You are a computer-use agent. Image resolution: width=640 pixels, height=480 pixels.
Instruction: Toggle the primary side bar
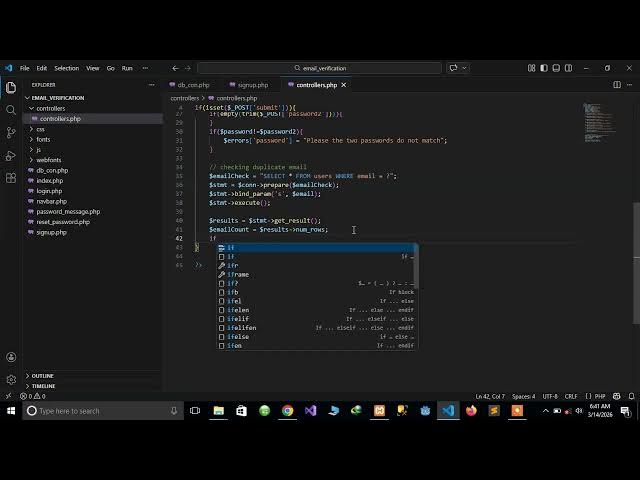[544, 68]
